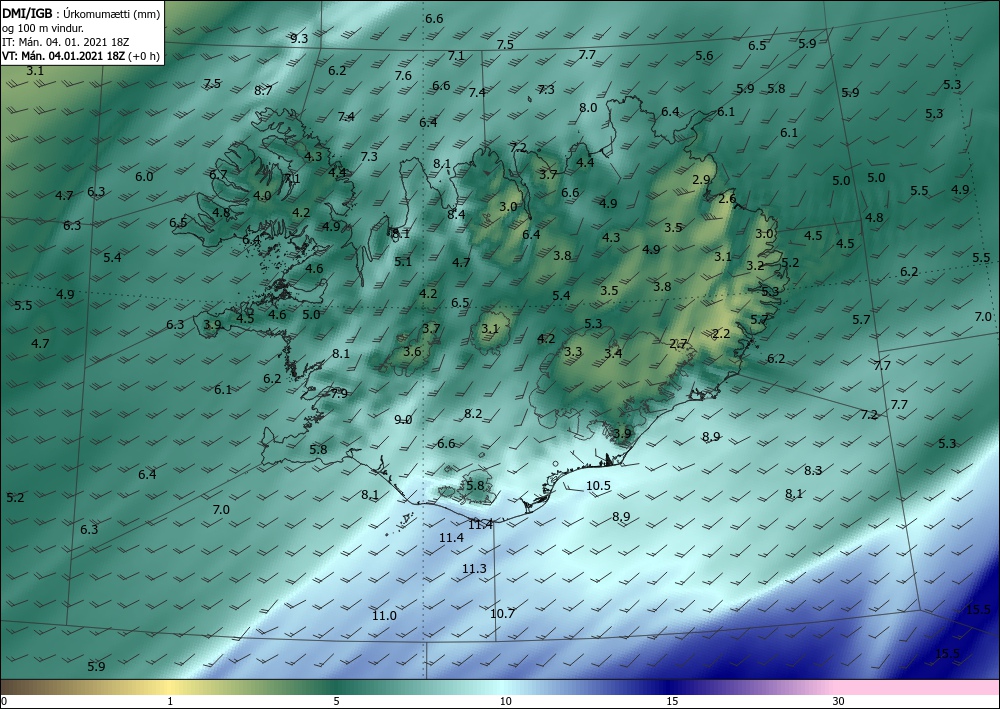Select the 11.0 value in the southern ocean

[385, 615]
